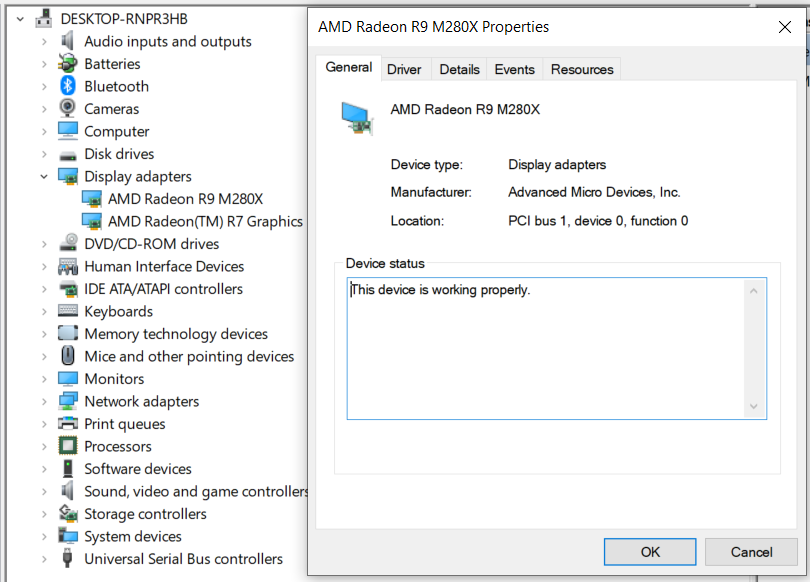Viewport: 810px width, 582px height.
Task: Select AMD Radeon(TM) R7 Graphics adapter
Action: 205,221
